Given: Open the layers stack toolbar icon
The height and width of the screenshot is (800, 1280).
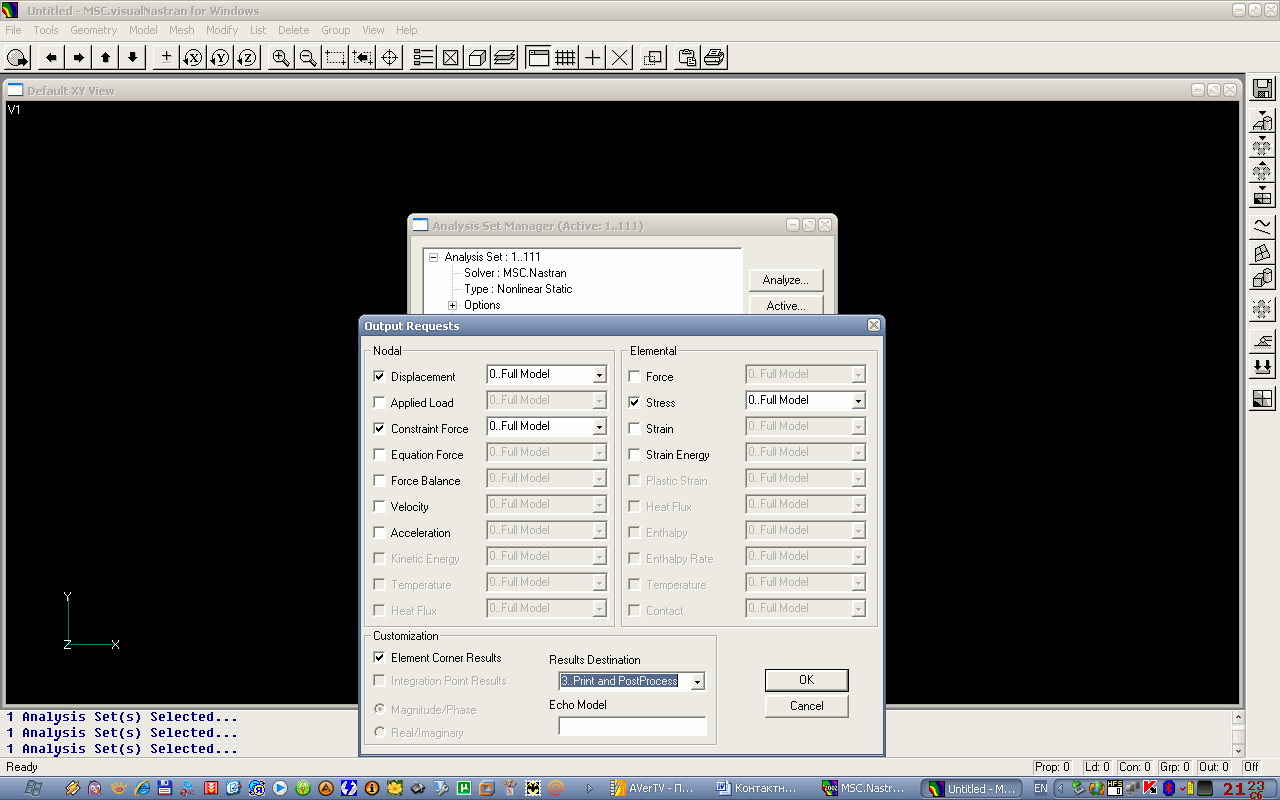Looking at the screenshot, I should (x=504, y=58).
